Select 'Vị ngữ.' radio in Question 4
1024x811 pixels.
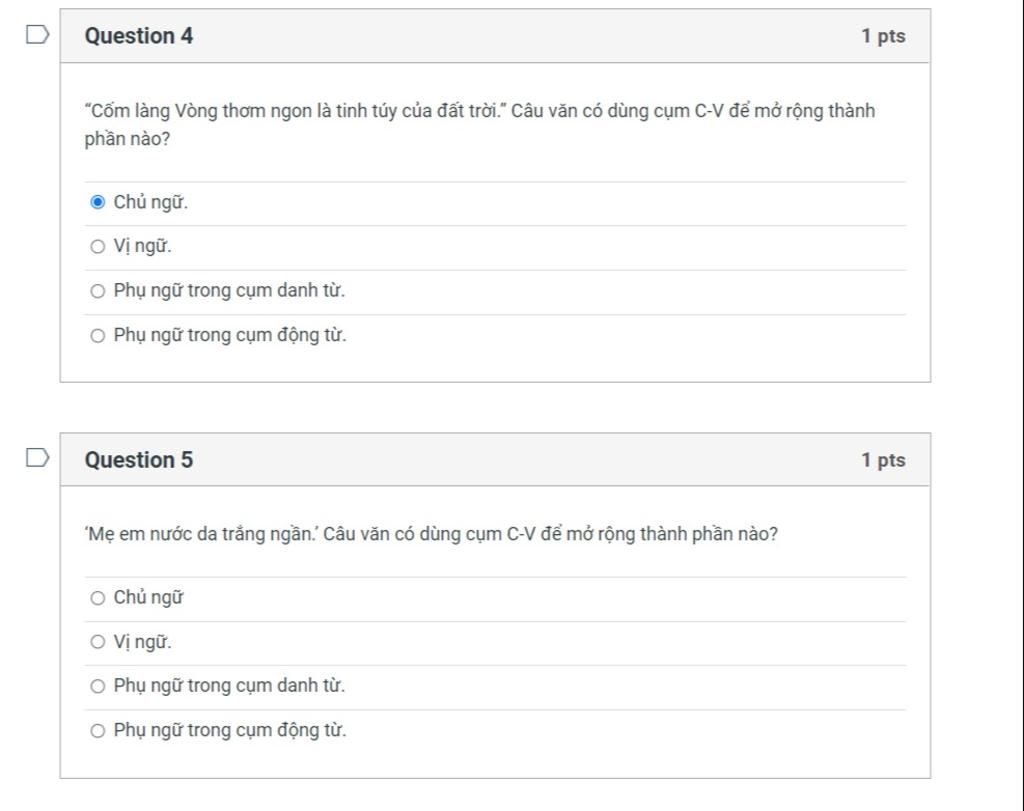[97, 246]
